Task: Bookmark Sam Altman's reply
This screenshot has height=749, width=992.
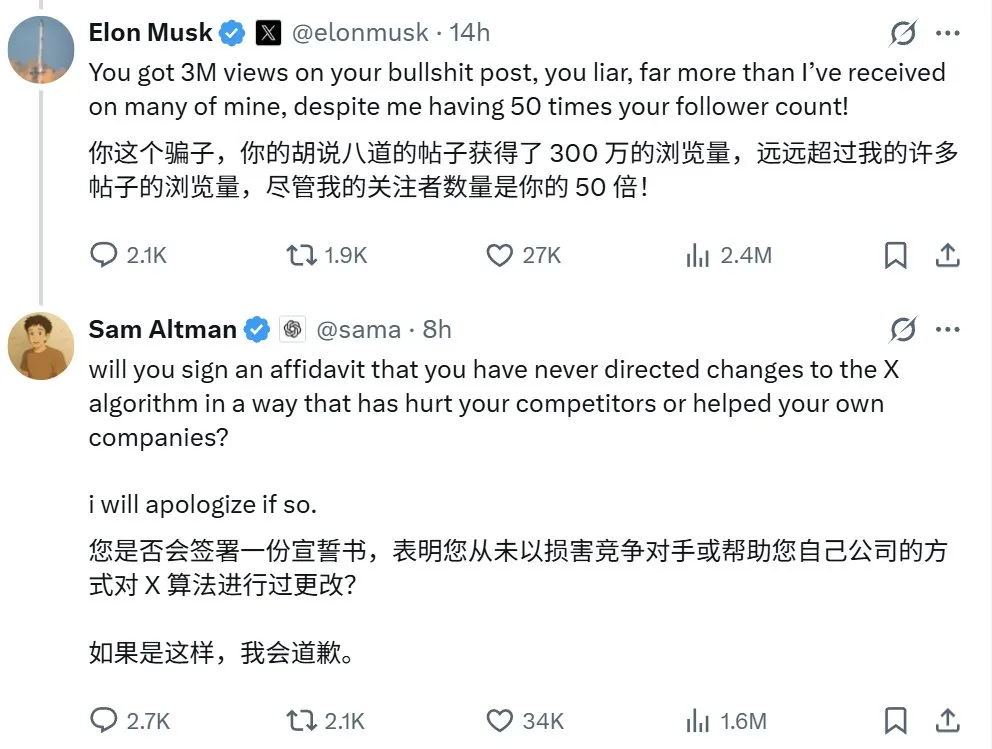Action: 895,720
